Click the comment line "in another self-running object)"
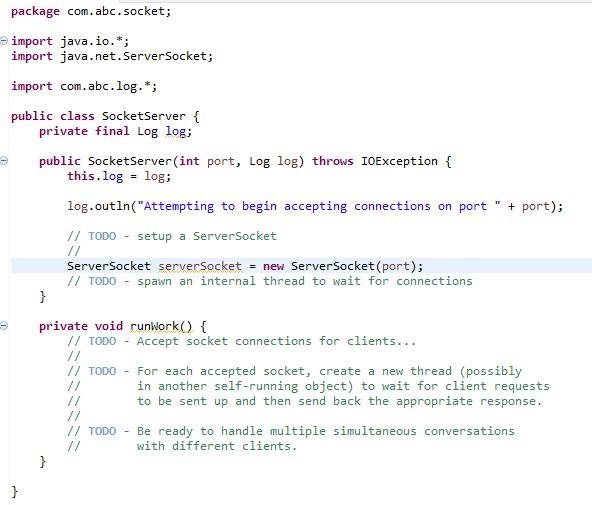The height and width of the screenshot is (505, 592). [x=308, y=386]
